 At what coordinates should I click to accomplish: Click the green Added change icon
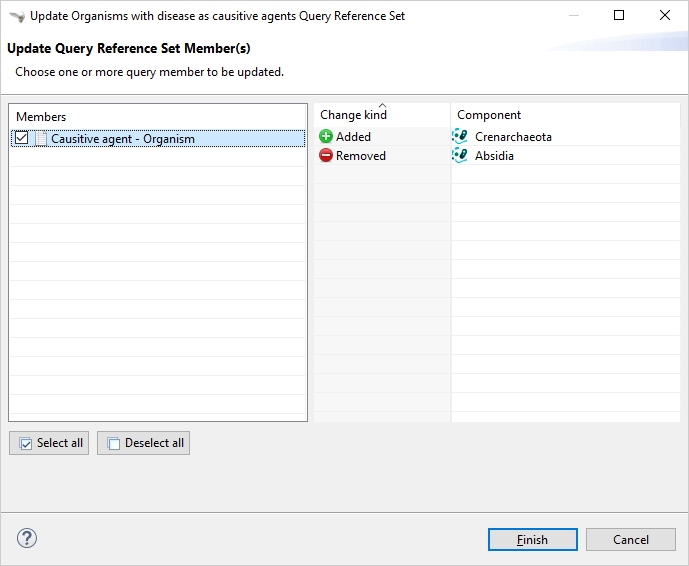pos(326,137)
